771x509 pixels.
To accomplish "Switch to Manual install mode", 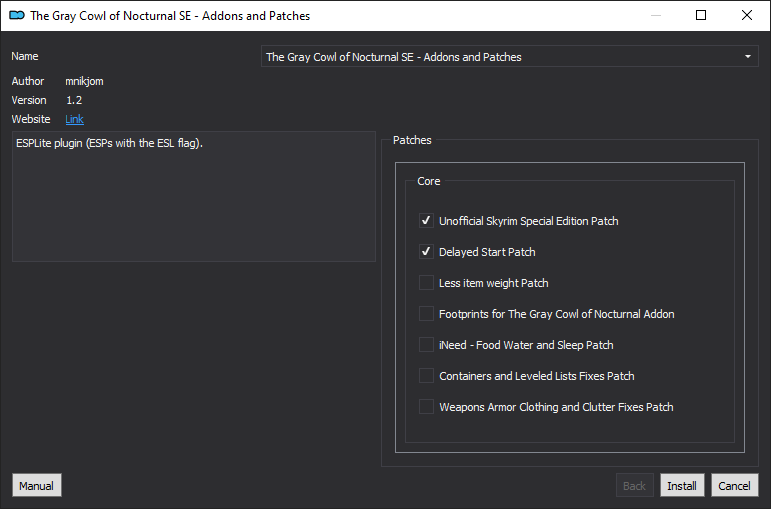I will click(36, 485).
